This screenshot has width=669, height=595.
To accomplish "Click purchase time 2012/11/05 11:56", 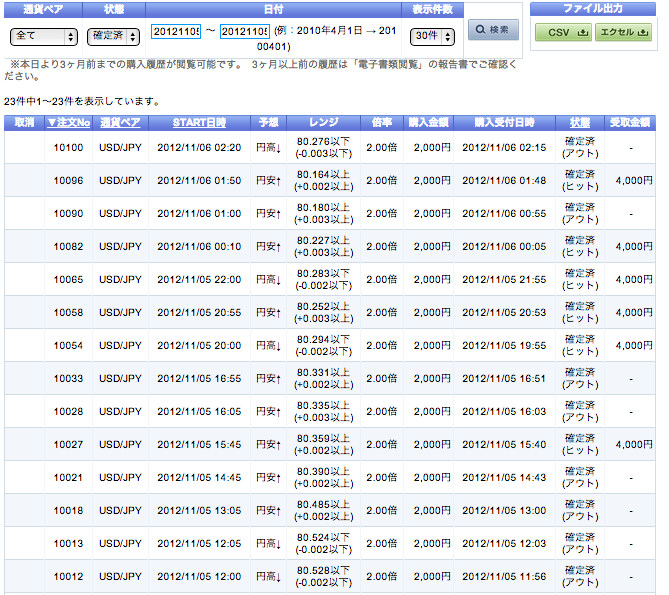I will coord(504,577).
